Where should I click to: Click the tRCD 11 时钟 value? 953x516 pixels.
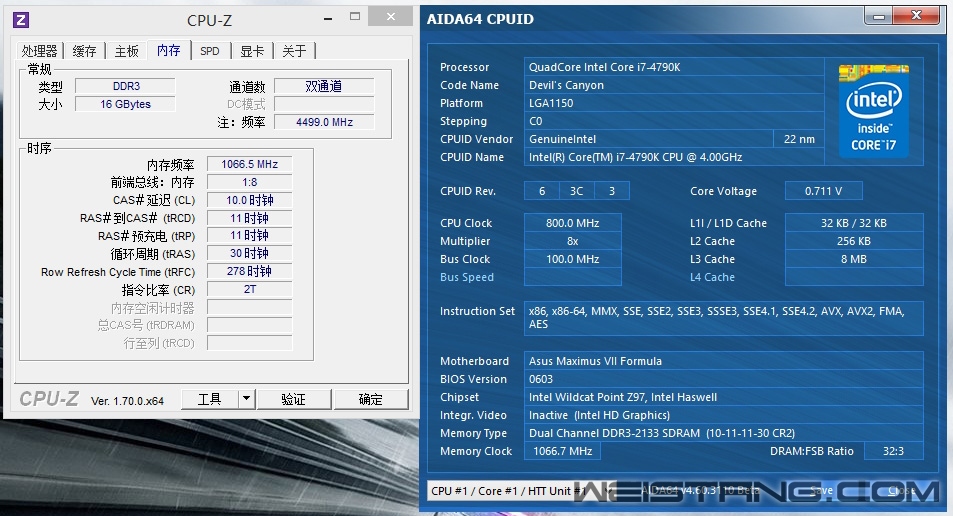click(x=249, y=218)
